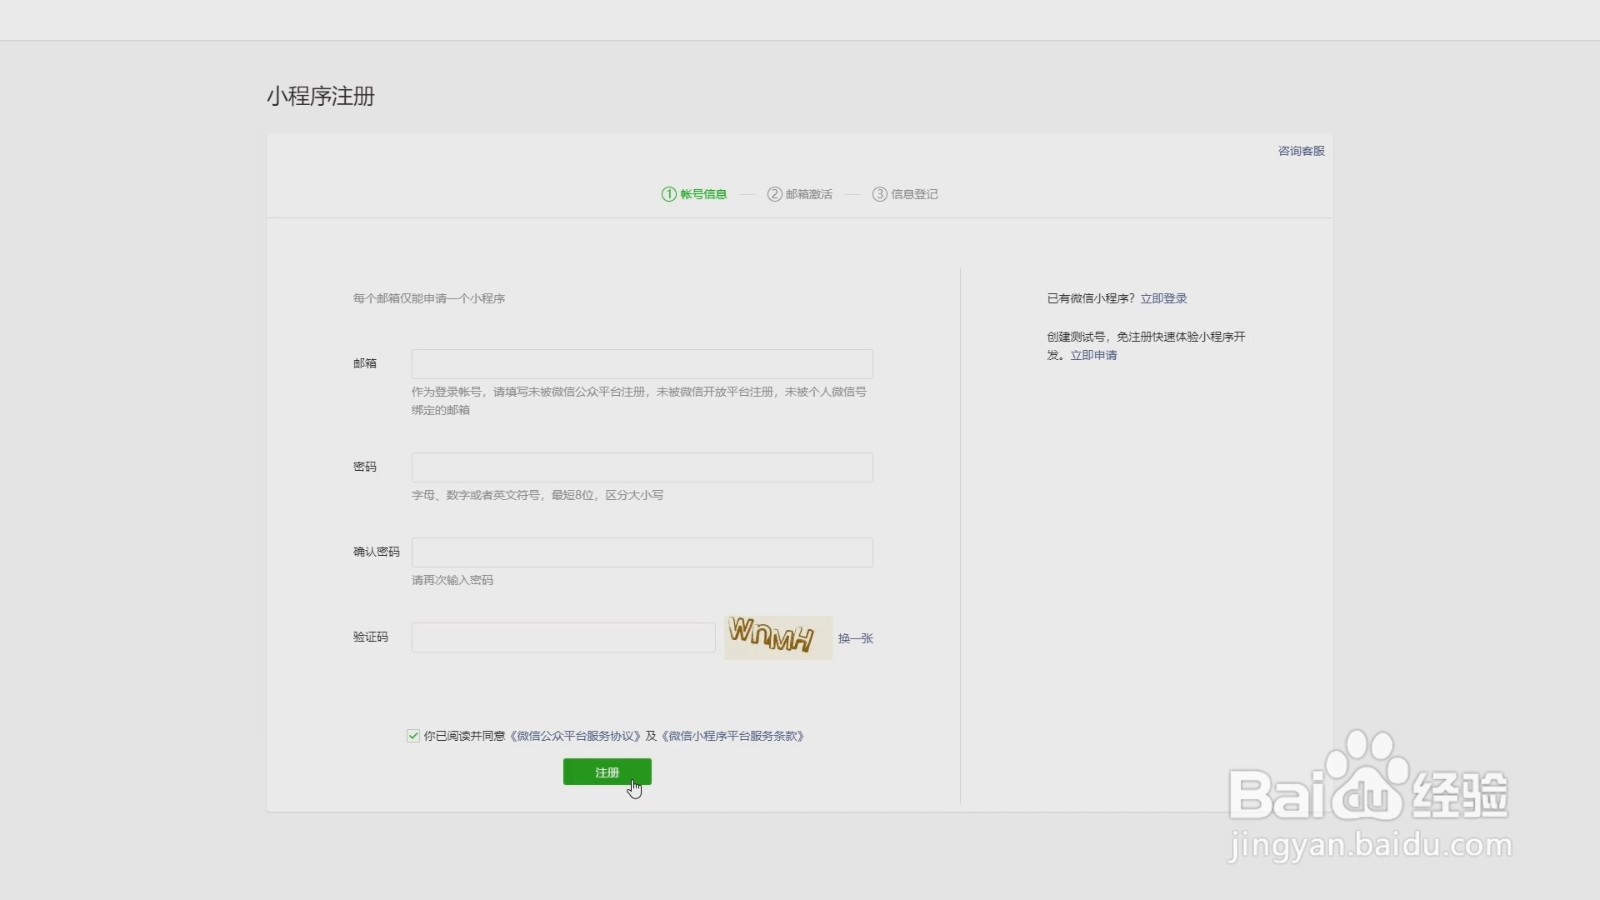1600x900 pixels.
Task: Open 微信小程序平台服务条款 link
Action: click(x=733, y=736)
